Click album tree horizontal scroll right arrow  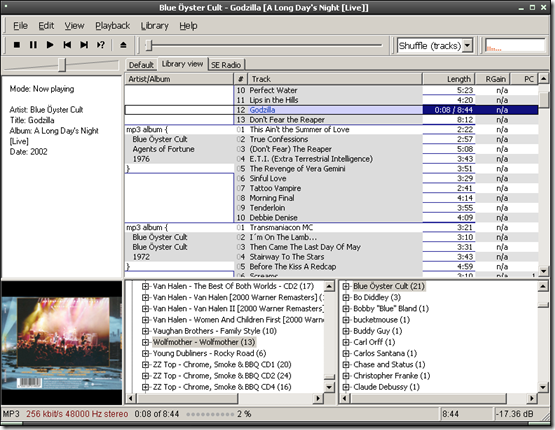318,399
